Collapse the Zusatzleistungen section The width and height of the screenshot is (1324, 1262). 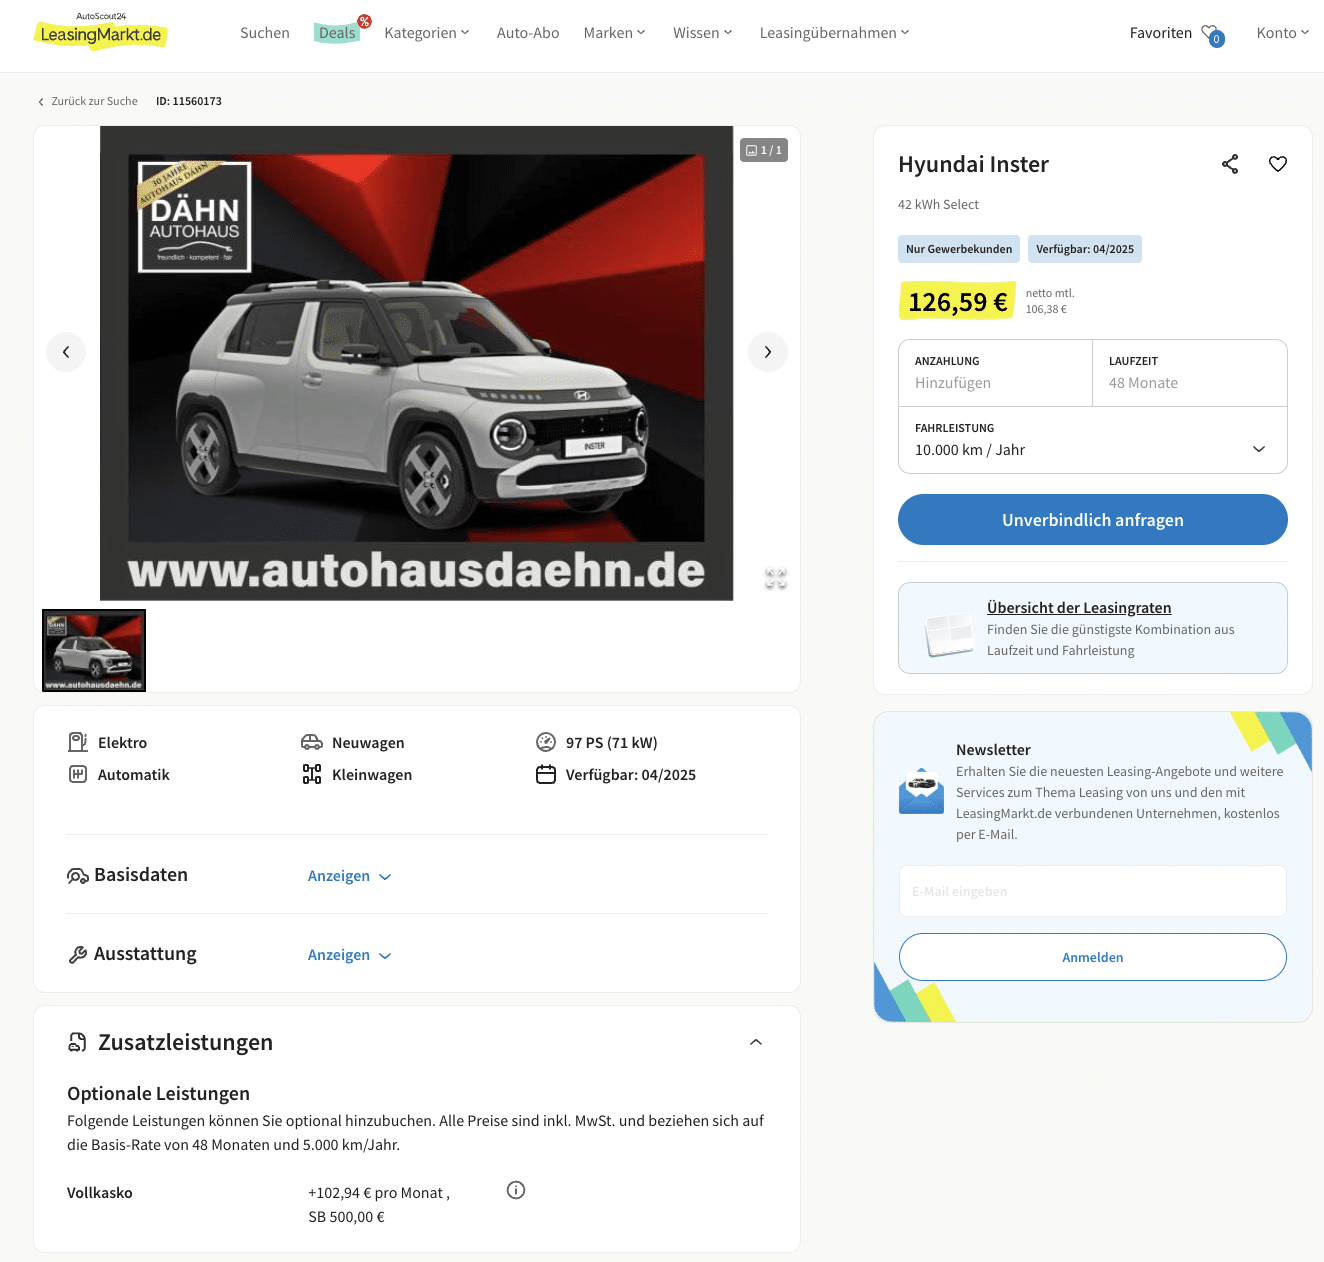(756, 1042)
